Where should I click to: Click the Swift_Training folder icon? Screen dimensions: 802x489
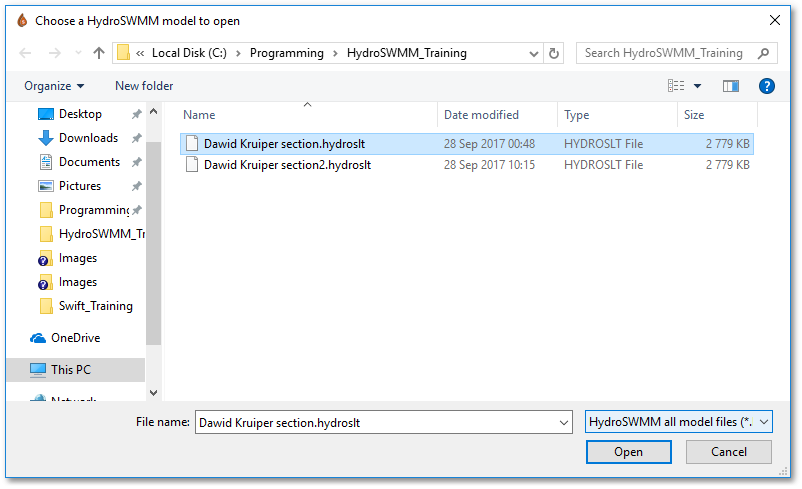pos(46,306)
